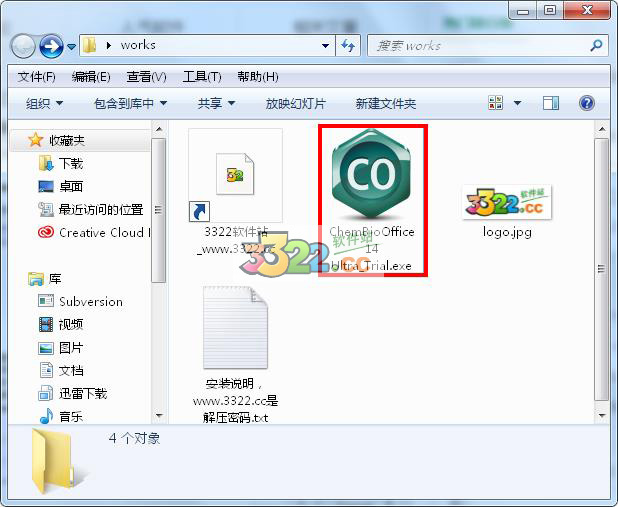This screenshot has height=507, width=618.
Task: Open the recent pages dropdown arrow
Action: [x=71, y=47]
